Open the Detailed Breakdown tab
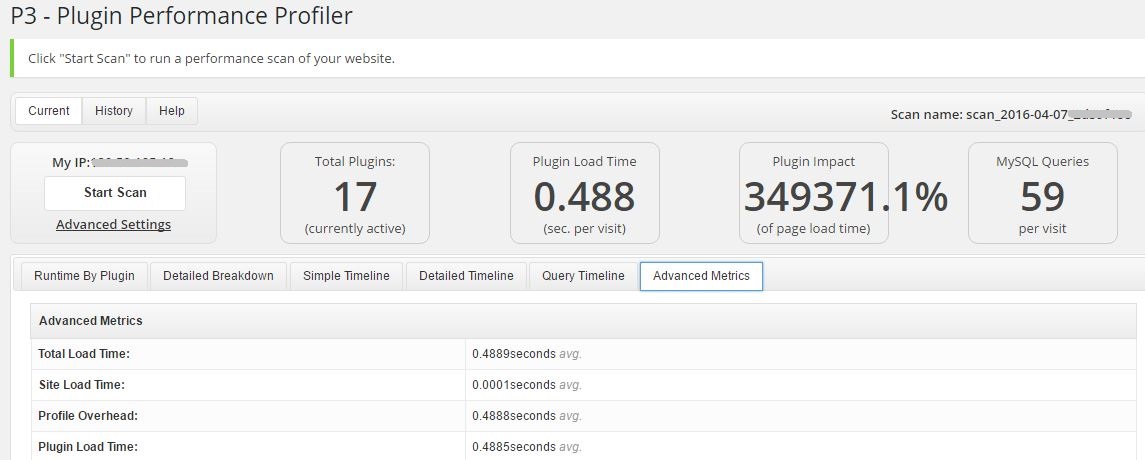1145x460 pixels. pyautogui.click(x=218, y=276)
